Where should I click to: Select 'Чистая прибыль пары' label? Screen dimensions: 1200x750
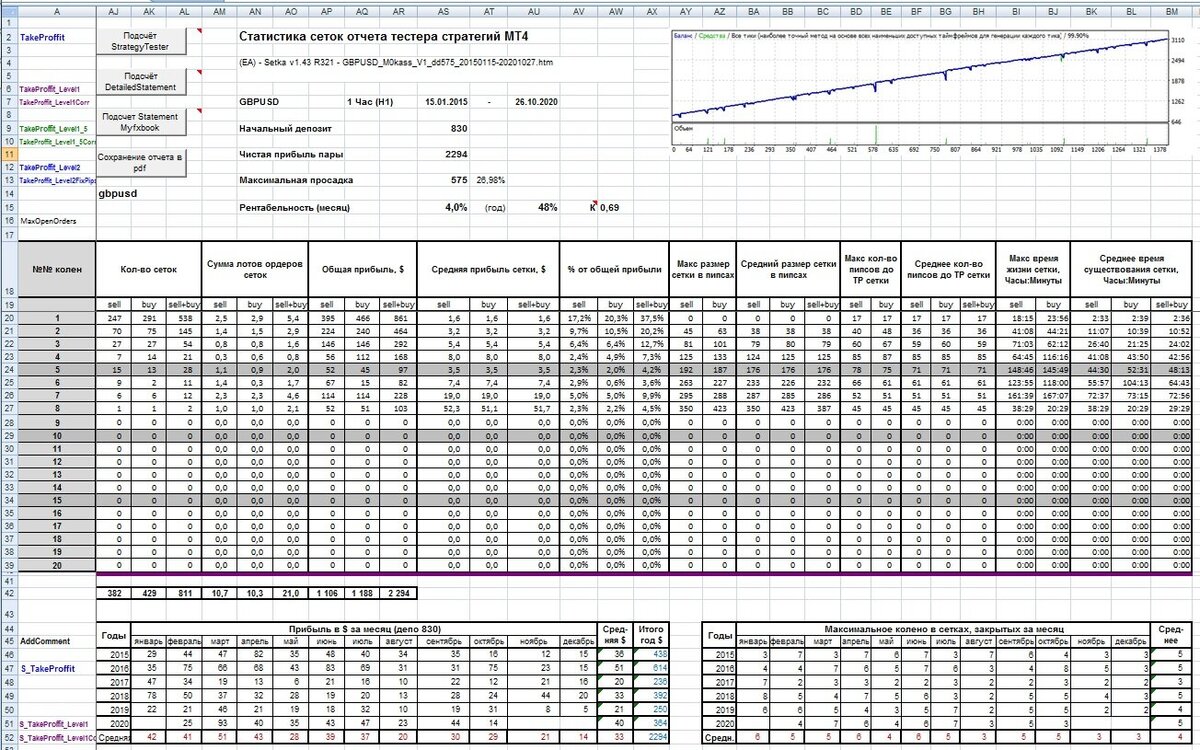[289, 154]
